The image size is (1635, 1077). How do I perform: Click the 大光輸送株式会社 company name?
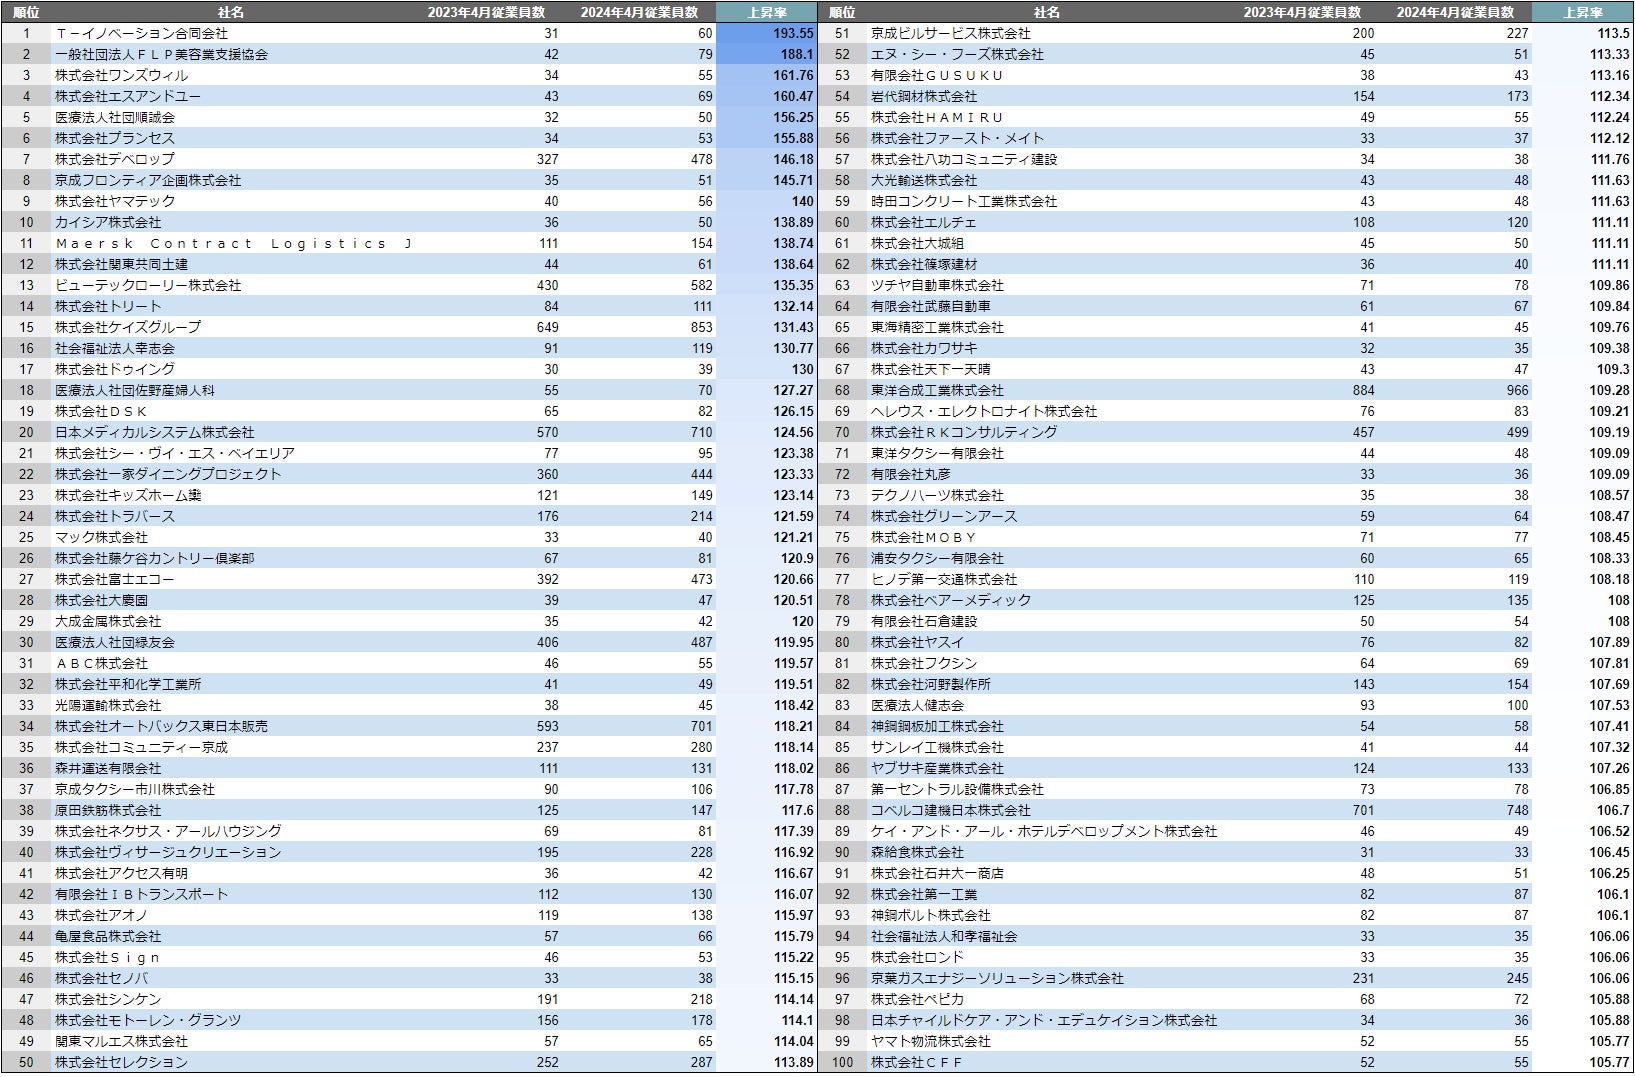924,180
